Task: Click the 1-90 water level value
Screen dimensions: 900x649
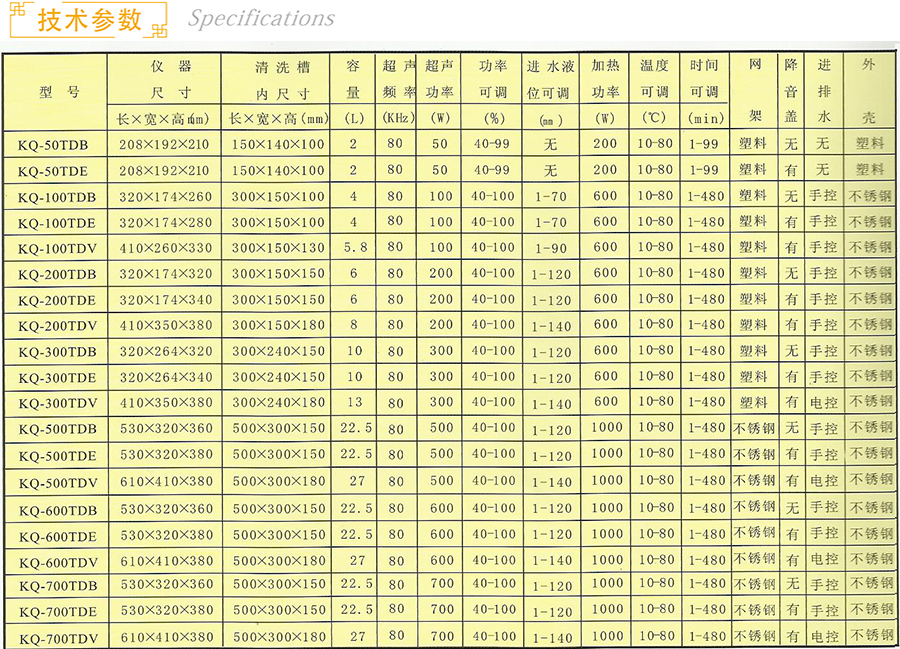Action: (551, 248)
